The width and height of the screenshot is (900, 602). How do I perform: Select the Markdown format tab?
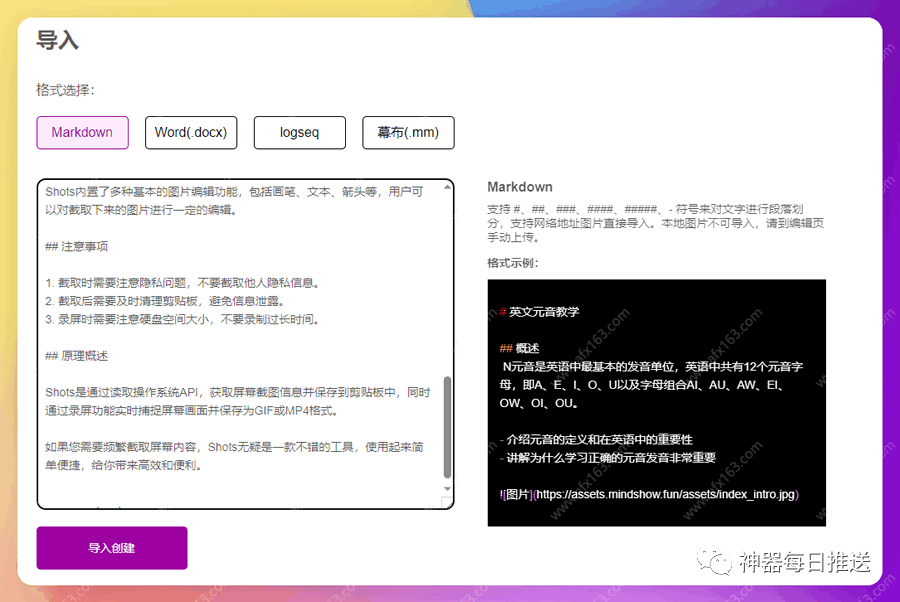point(82,132)
